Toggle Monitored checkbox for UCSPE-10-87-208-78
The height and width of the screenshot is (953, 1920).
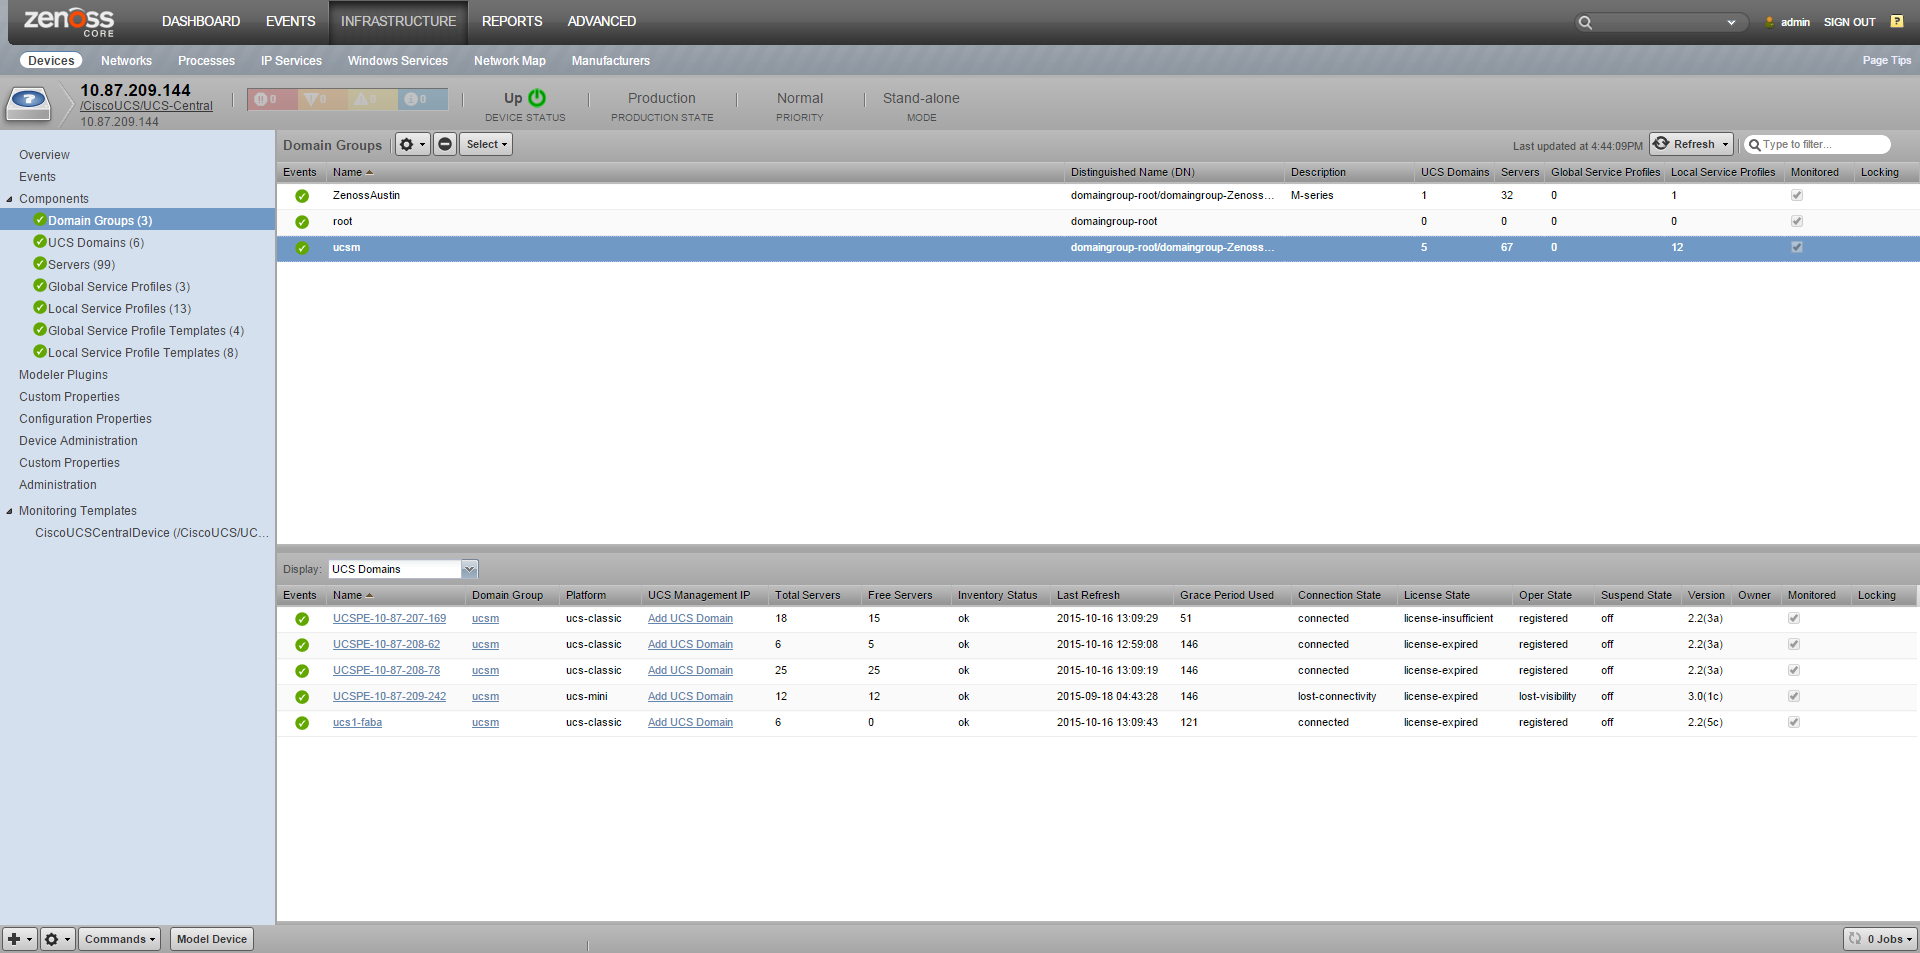tap(1794, 670)
